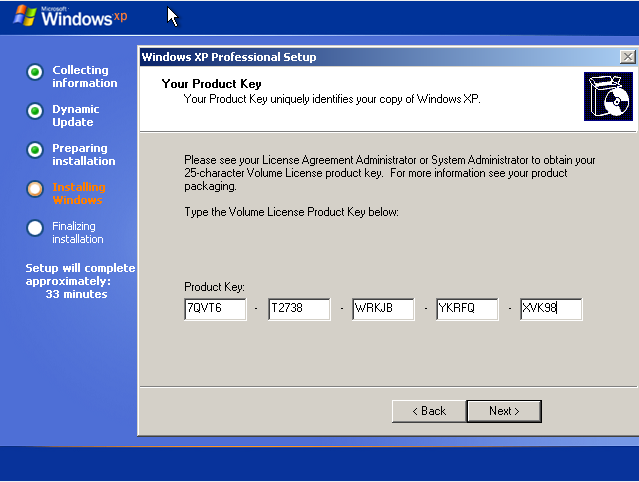Viewport: 639px width, 482px height.
Task: Click the Installing Windows step indicator
Action: tap(35, 189)
